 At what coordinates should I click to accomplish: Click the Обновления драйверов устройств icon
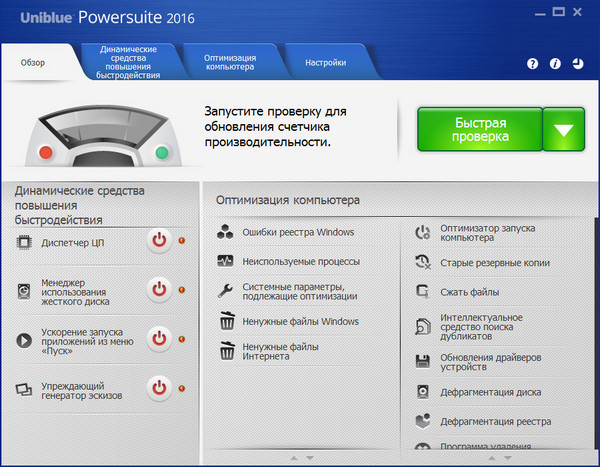[x=423, y=359]
